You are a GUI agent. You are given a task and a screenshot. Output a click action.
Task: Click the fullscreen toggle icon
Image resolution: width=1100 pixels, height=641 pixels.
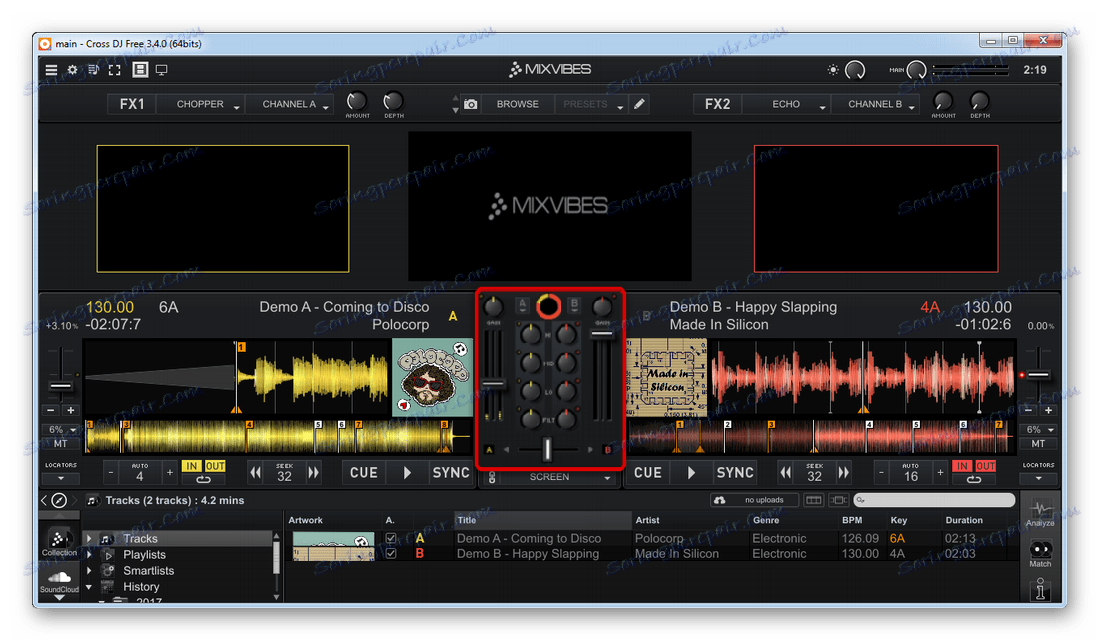[x=115, y=70]
